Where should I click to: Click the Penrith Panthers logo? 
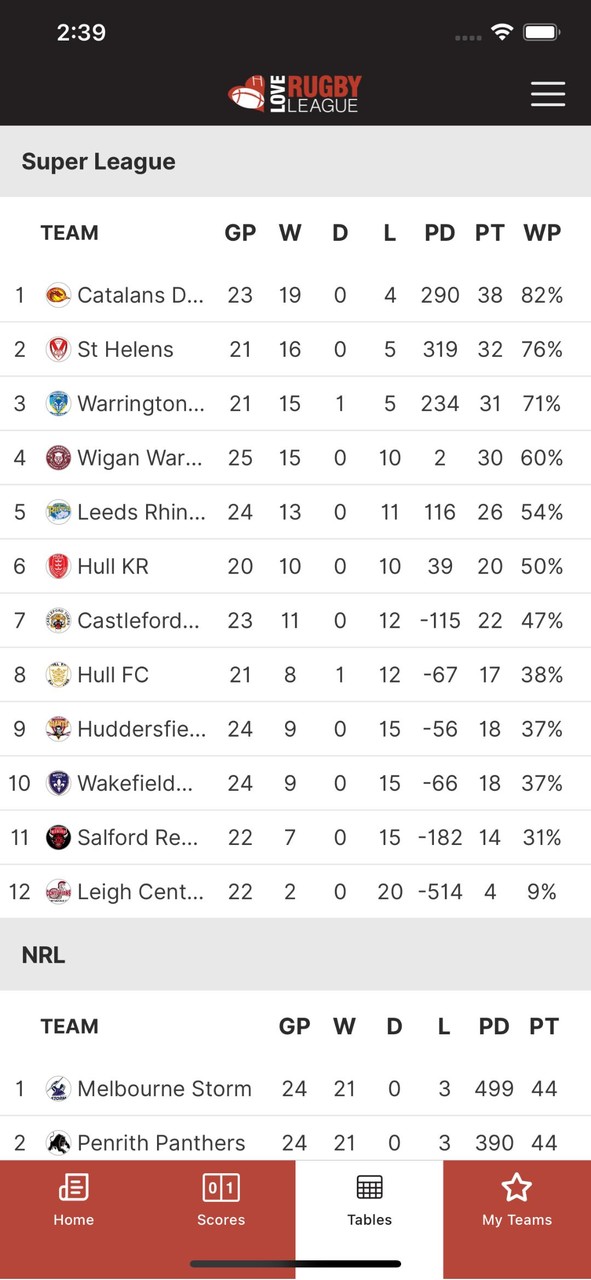pos(59,1142)
